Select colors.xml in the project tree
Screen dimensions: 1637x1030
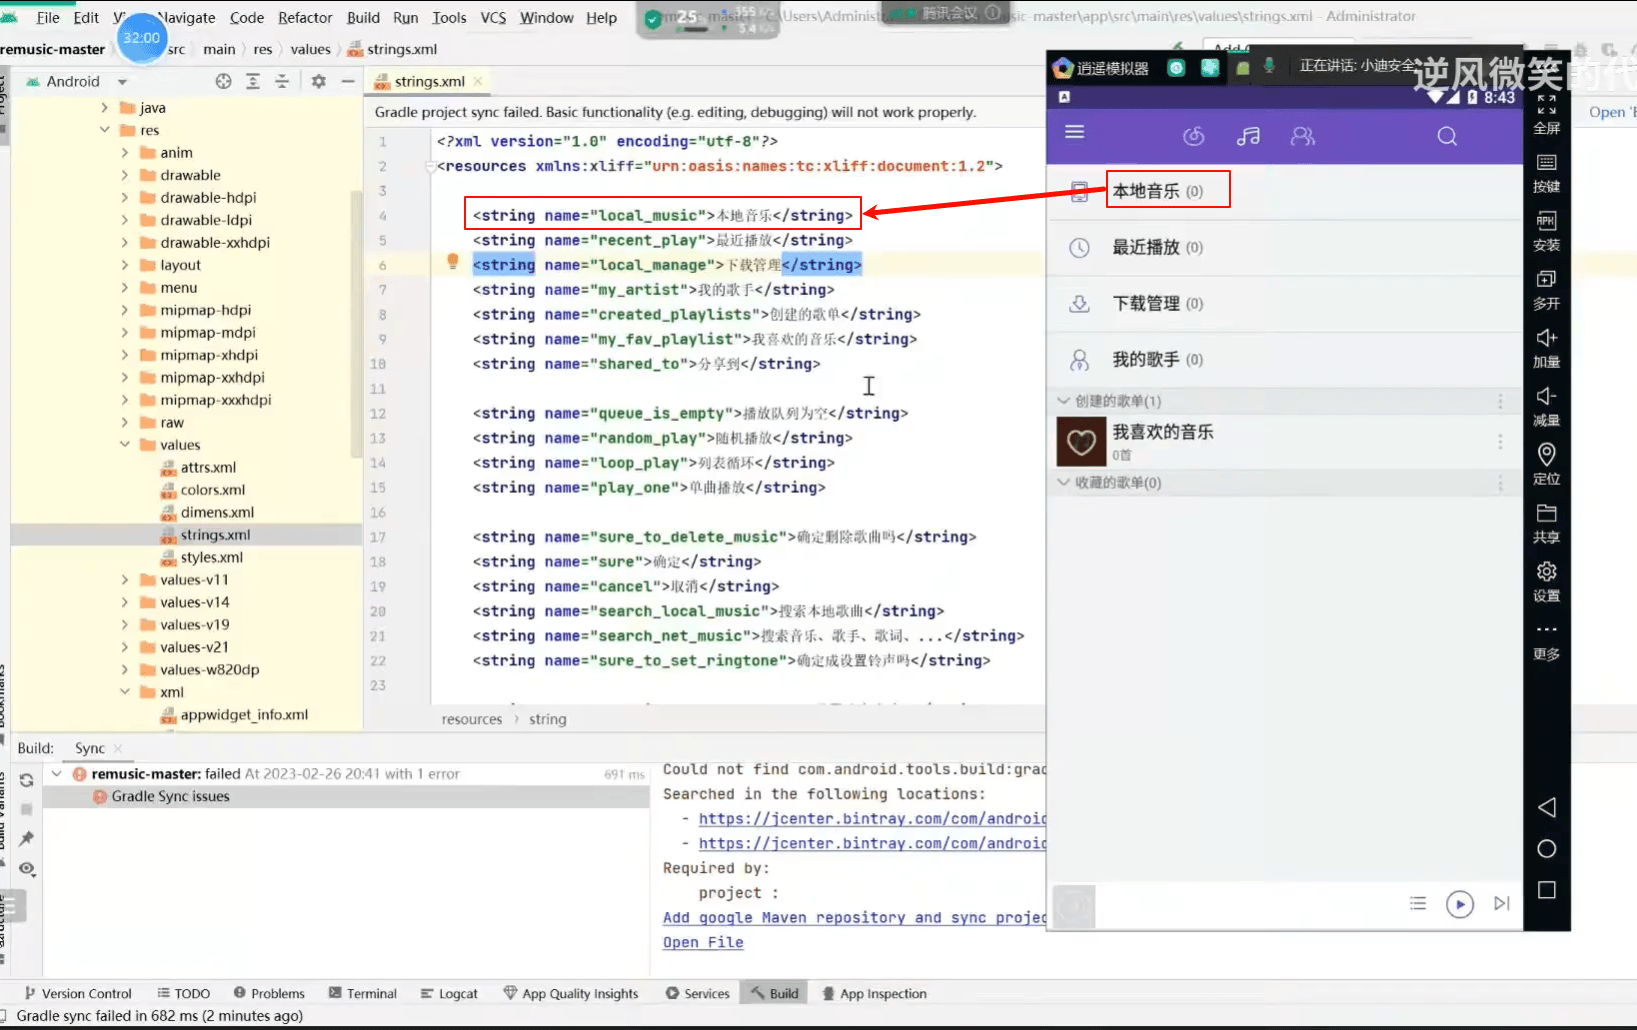click(212, 489)
